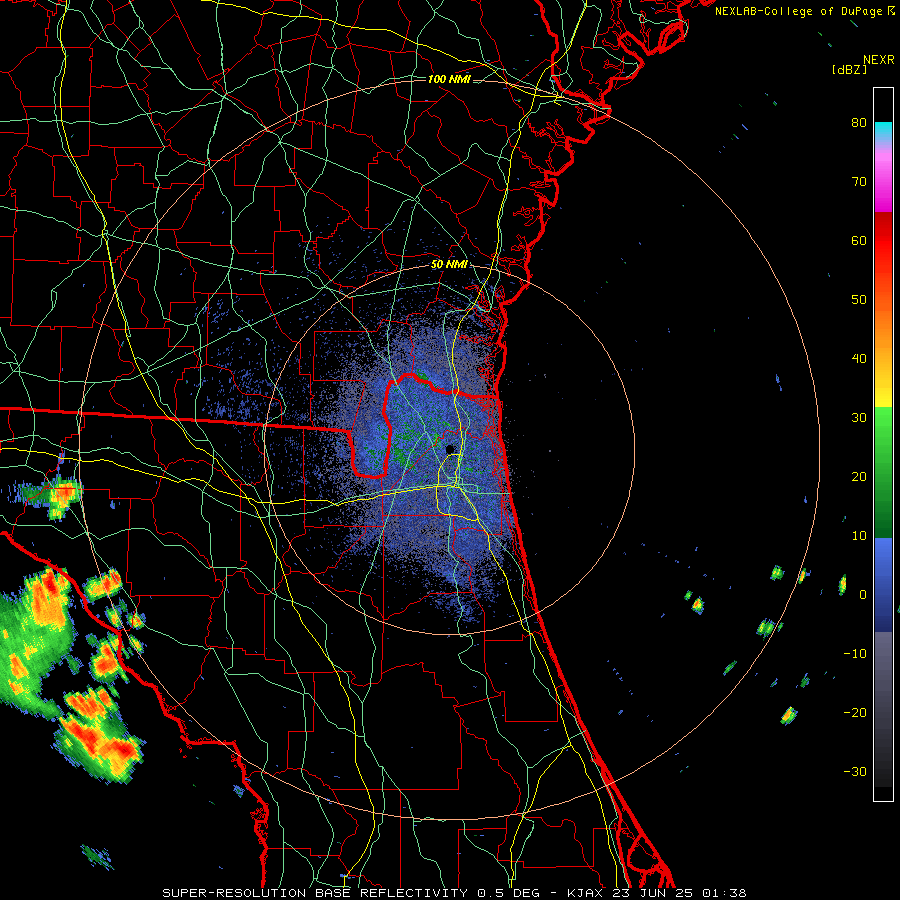Viewport: 900px width, 900px height.
Task: Click the 70 value on the dBZ scale
Action: coord(859,182)
